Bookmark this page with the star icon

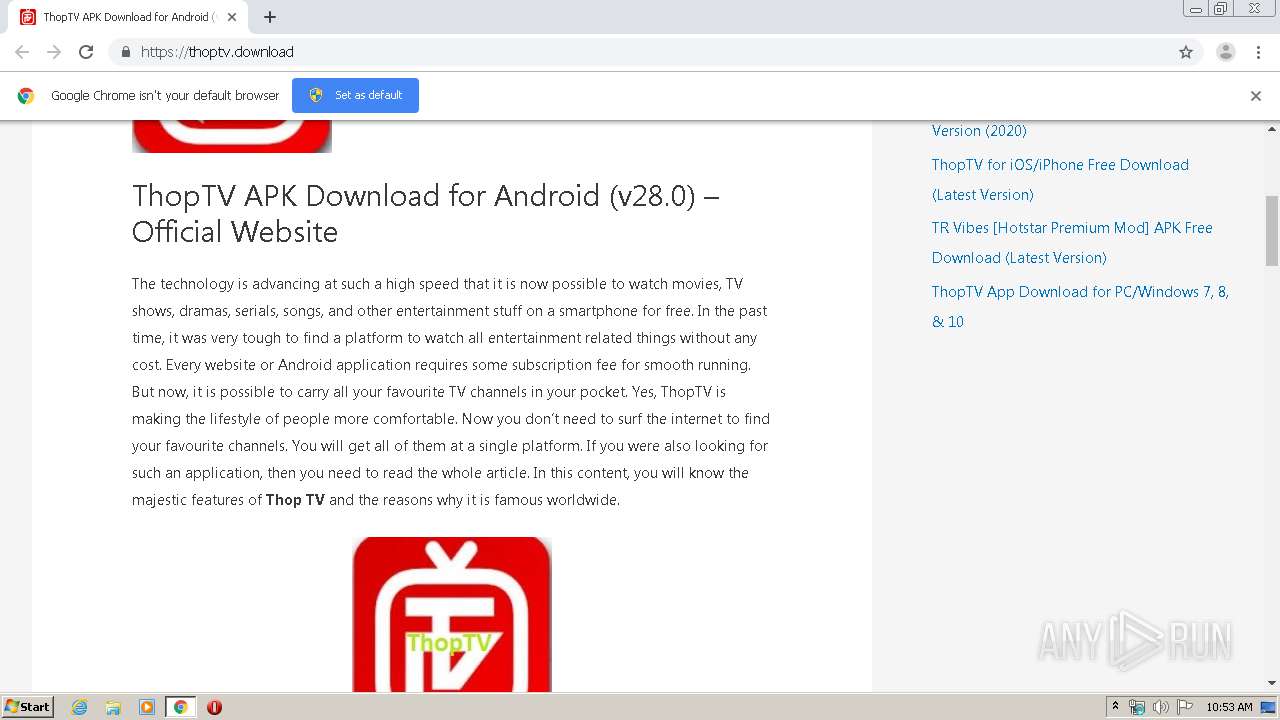[1186, 52]
